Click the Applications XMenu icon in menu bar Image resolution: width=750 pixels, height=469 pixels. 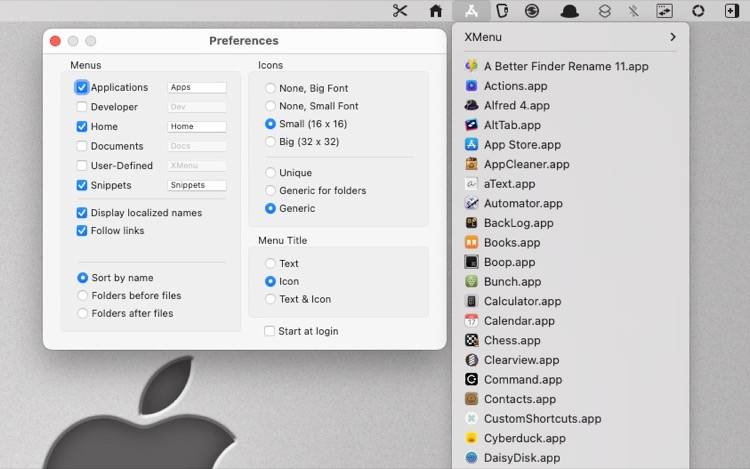coord(471,11)
